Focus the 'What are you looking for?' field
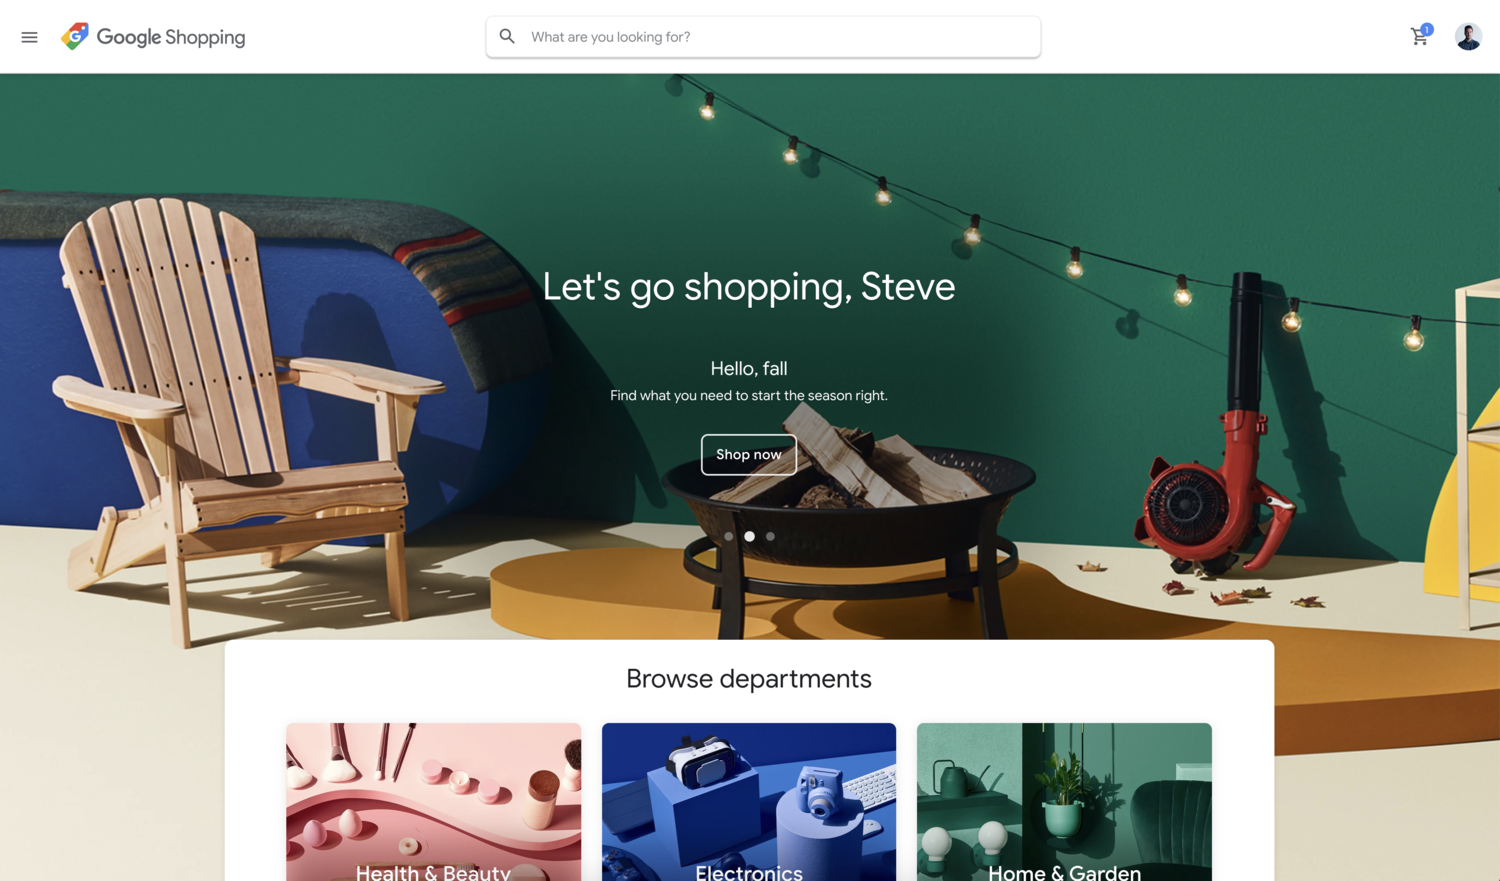 [763, 37]
